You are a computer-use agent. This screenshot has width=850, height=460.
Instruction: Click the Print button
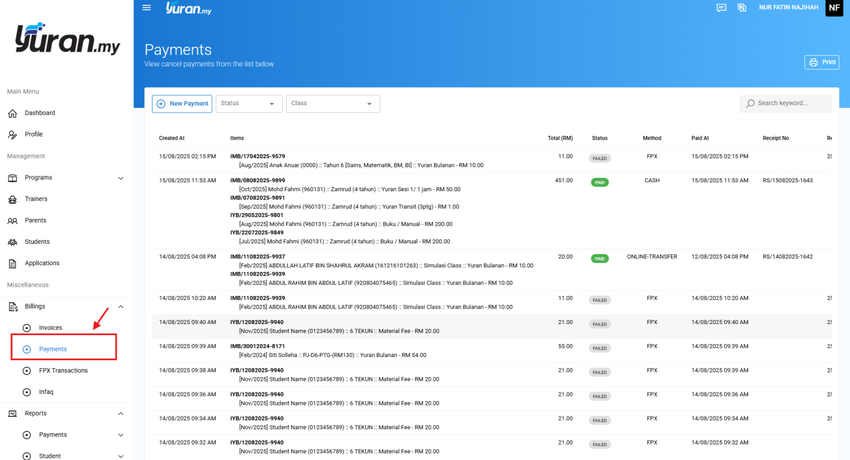coord(822,62)
